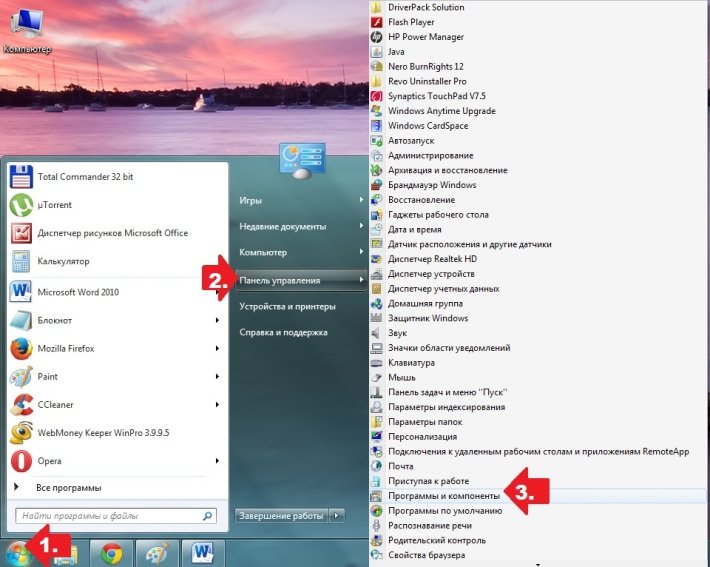Viewport: 710px width, 567px height.
Task: Expand Компьютер submenu arrow
Action: click(361, 251)
